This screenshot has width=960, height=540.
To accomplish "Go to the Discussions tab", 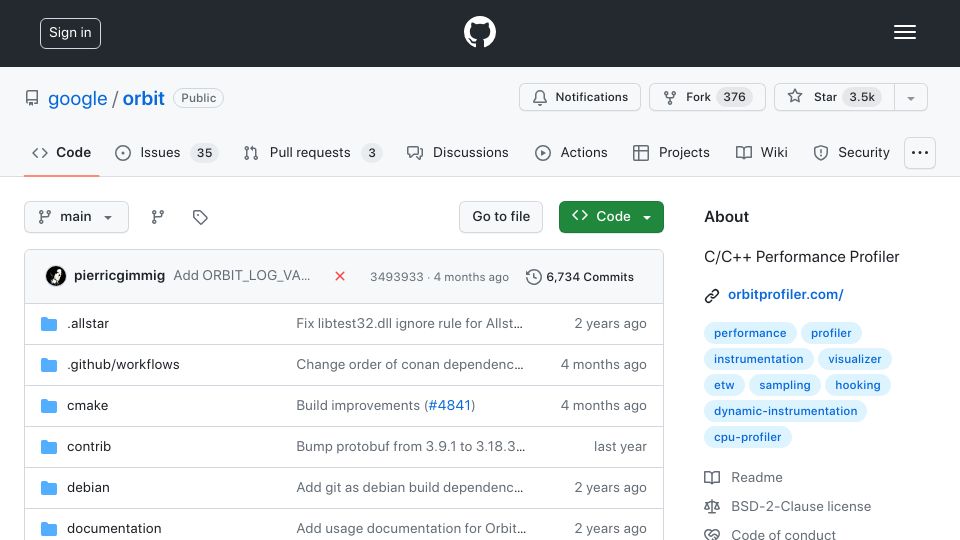I will (457, 152).
